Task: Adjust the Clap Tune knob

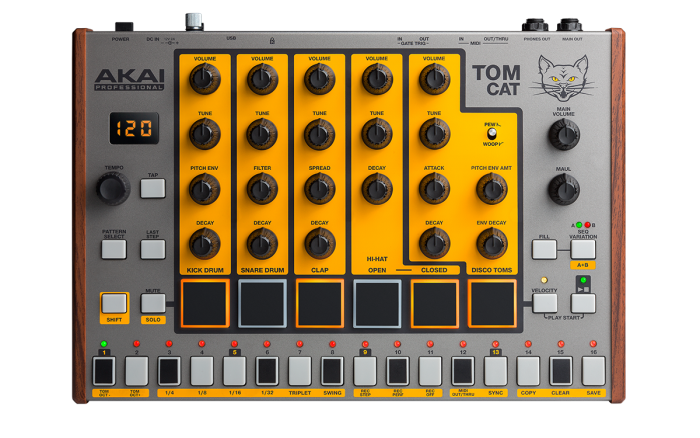Action: 320,134
